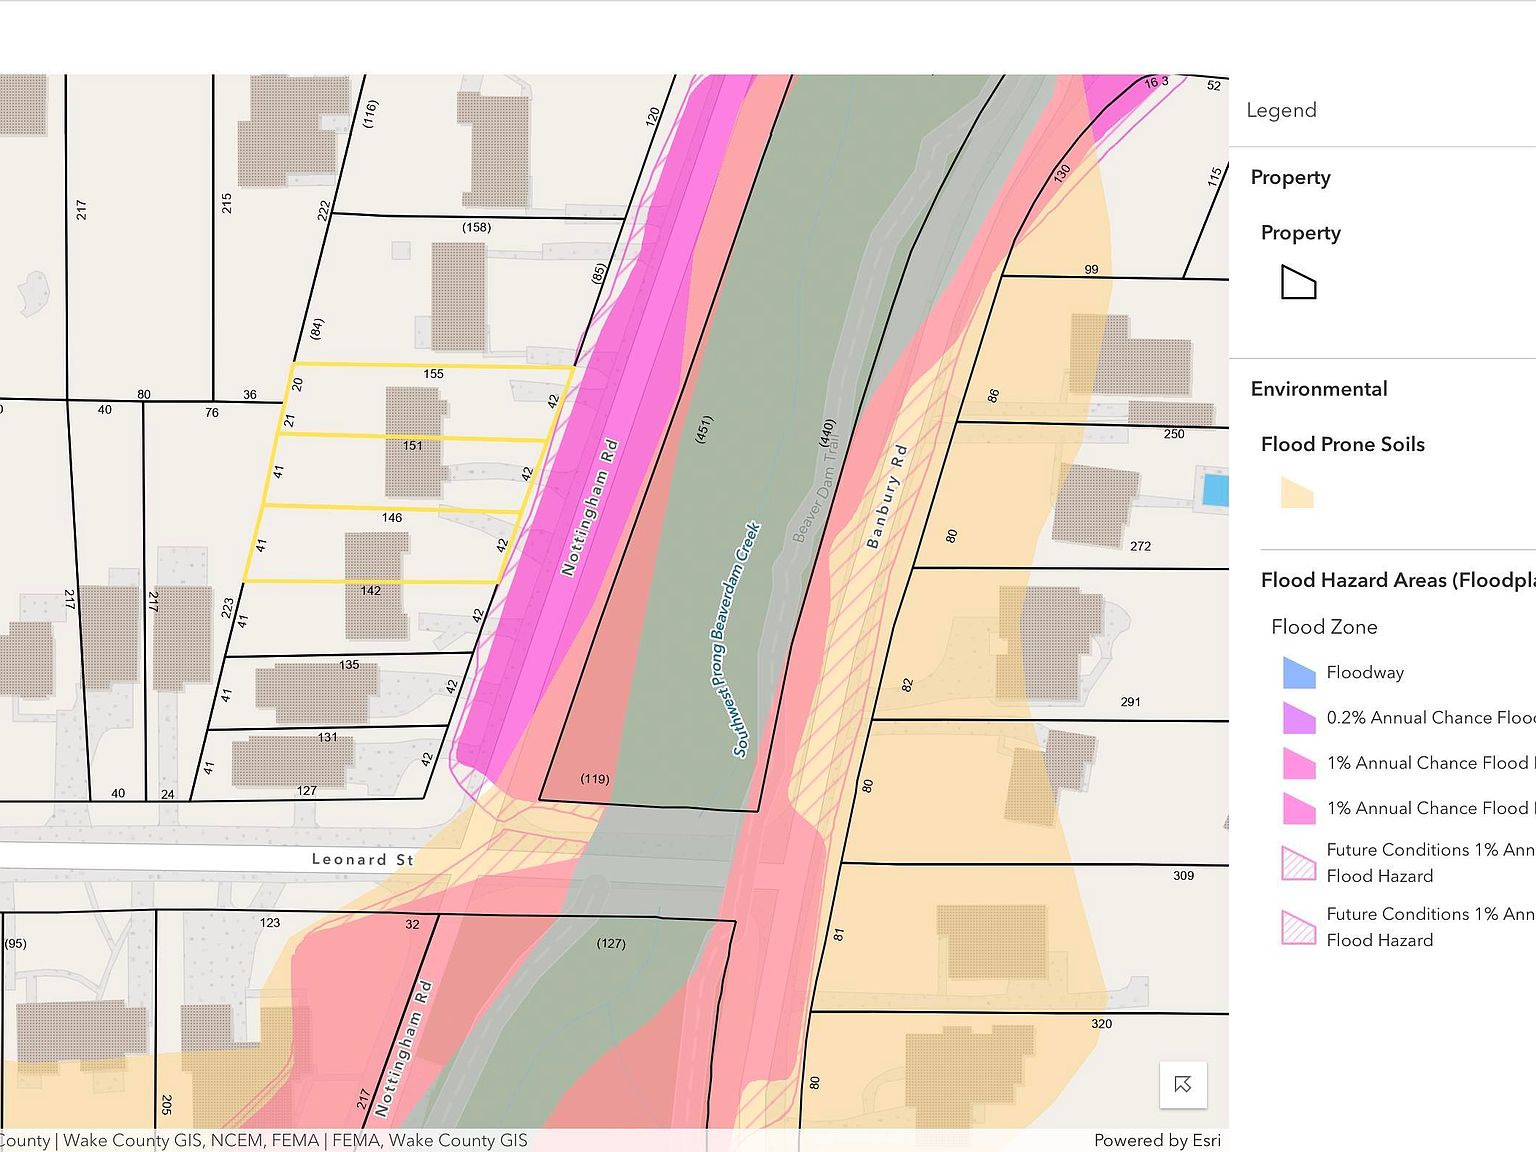The width and height of the screenshot is (1536, 1152).
Task: Select the tan Flood Prone Soils swatch
Action: pyautogui.click(x=1297, y=492)
